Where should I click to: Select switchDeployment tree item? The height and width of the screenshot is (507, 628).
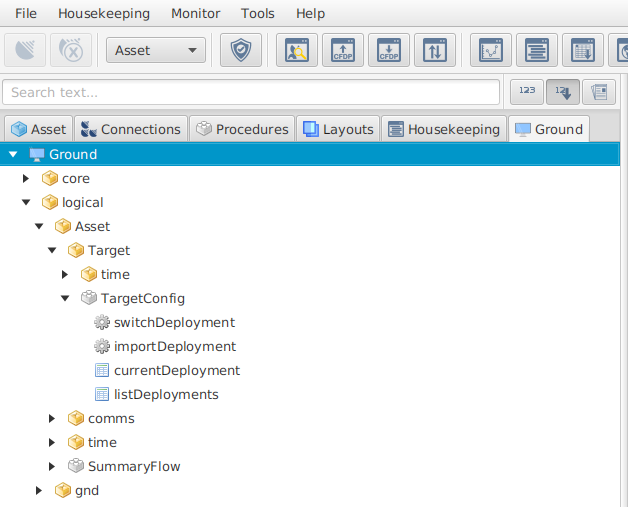pyautogui.click(x=174, y=322)
